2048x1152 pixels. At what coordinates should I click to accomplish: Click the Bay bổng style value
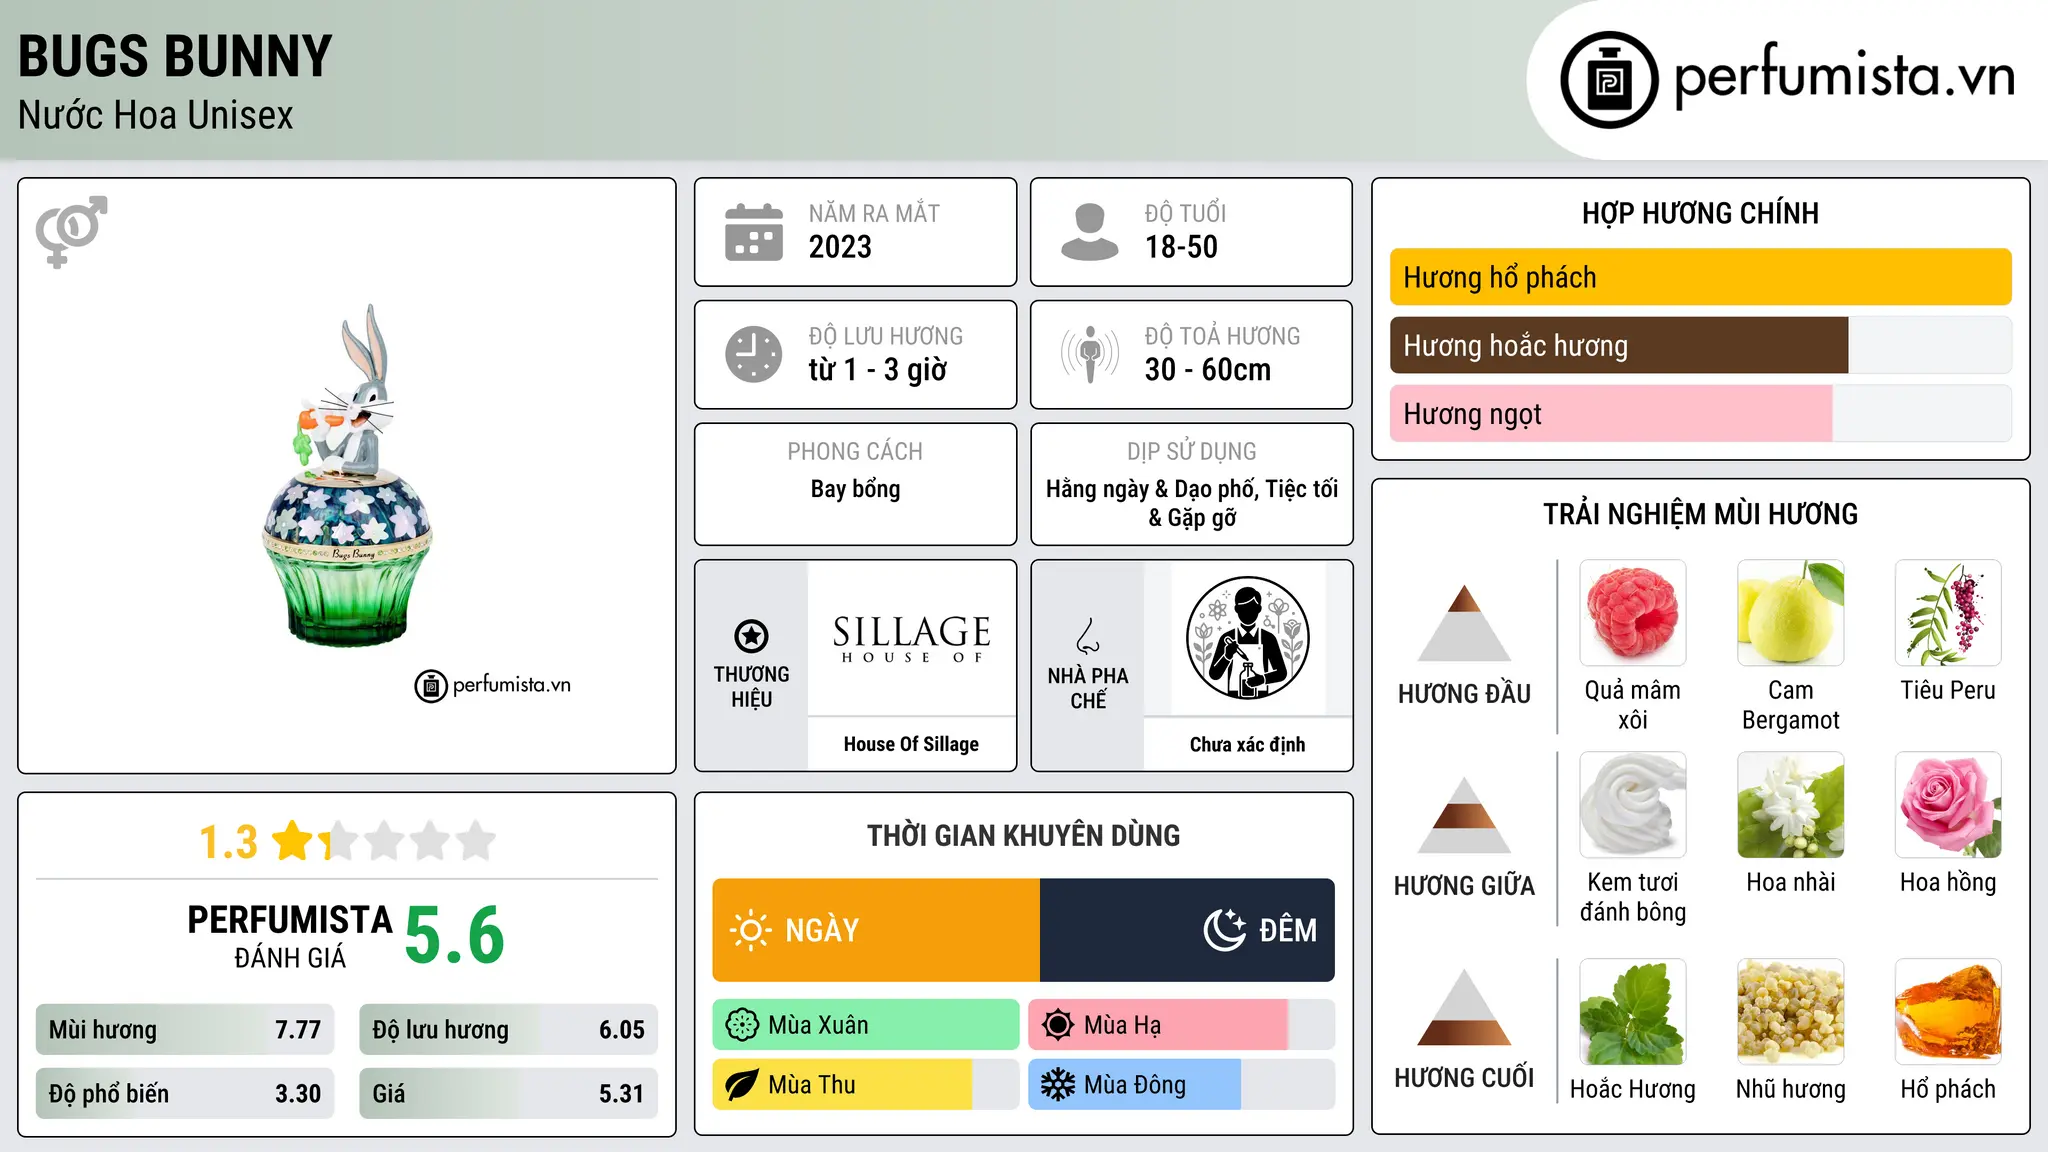855,489
